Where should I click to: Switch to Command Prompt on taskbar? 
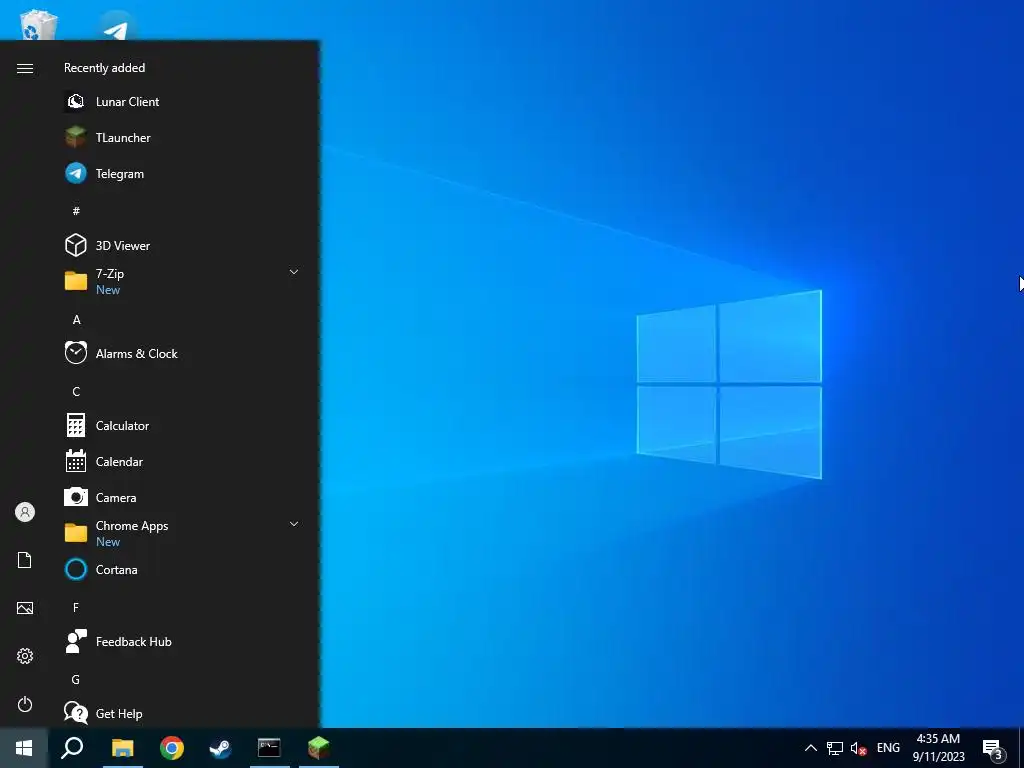click(x=269, y=748)
